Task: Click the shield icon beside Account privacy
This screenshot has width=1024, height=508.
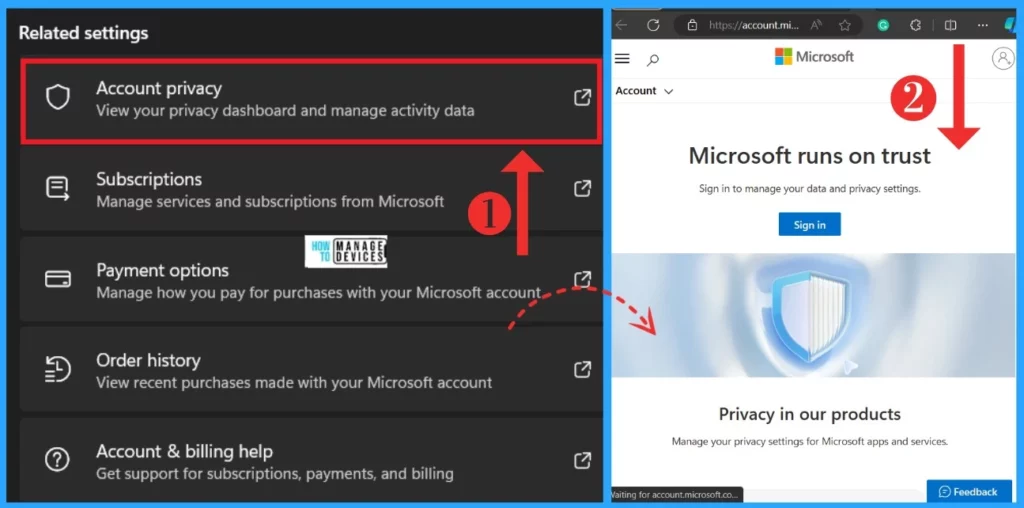Action: click(x=57, y=98)
